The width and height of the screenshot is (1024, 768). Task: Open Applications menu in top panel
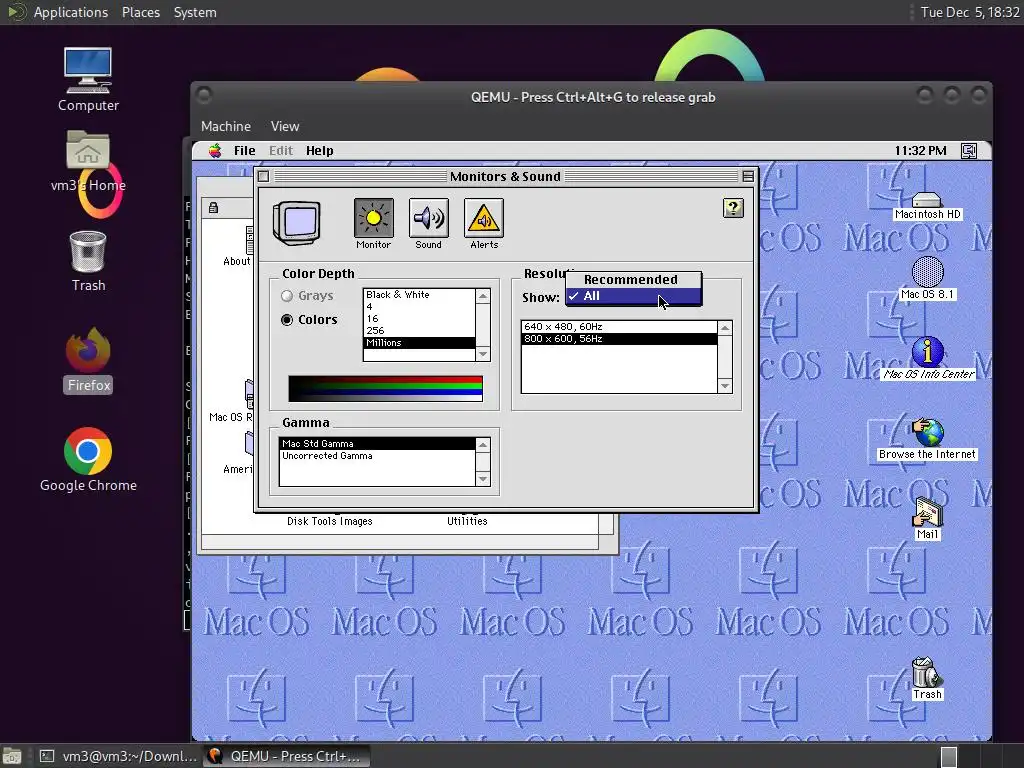71,12
